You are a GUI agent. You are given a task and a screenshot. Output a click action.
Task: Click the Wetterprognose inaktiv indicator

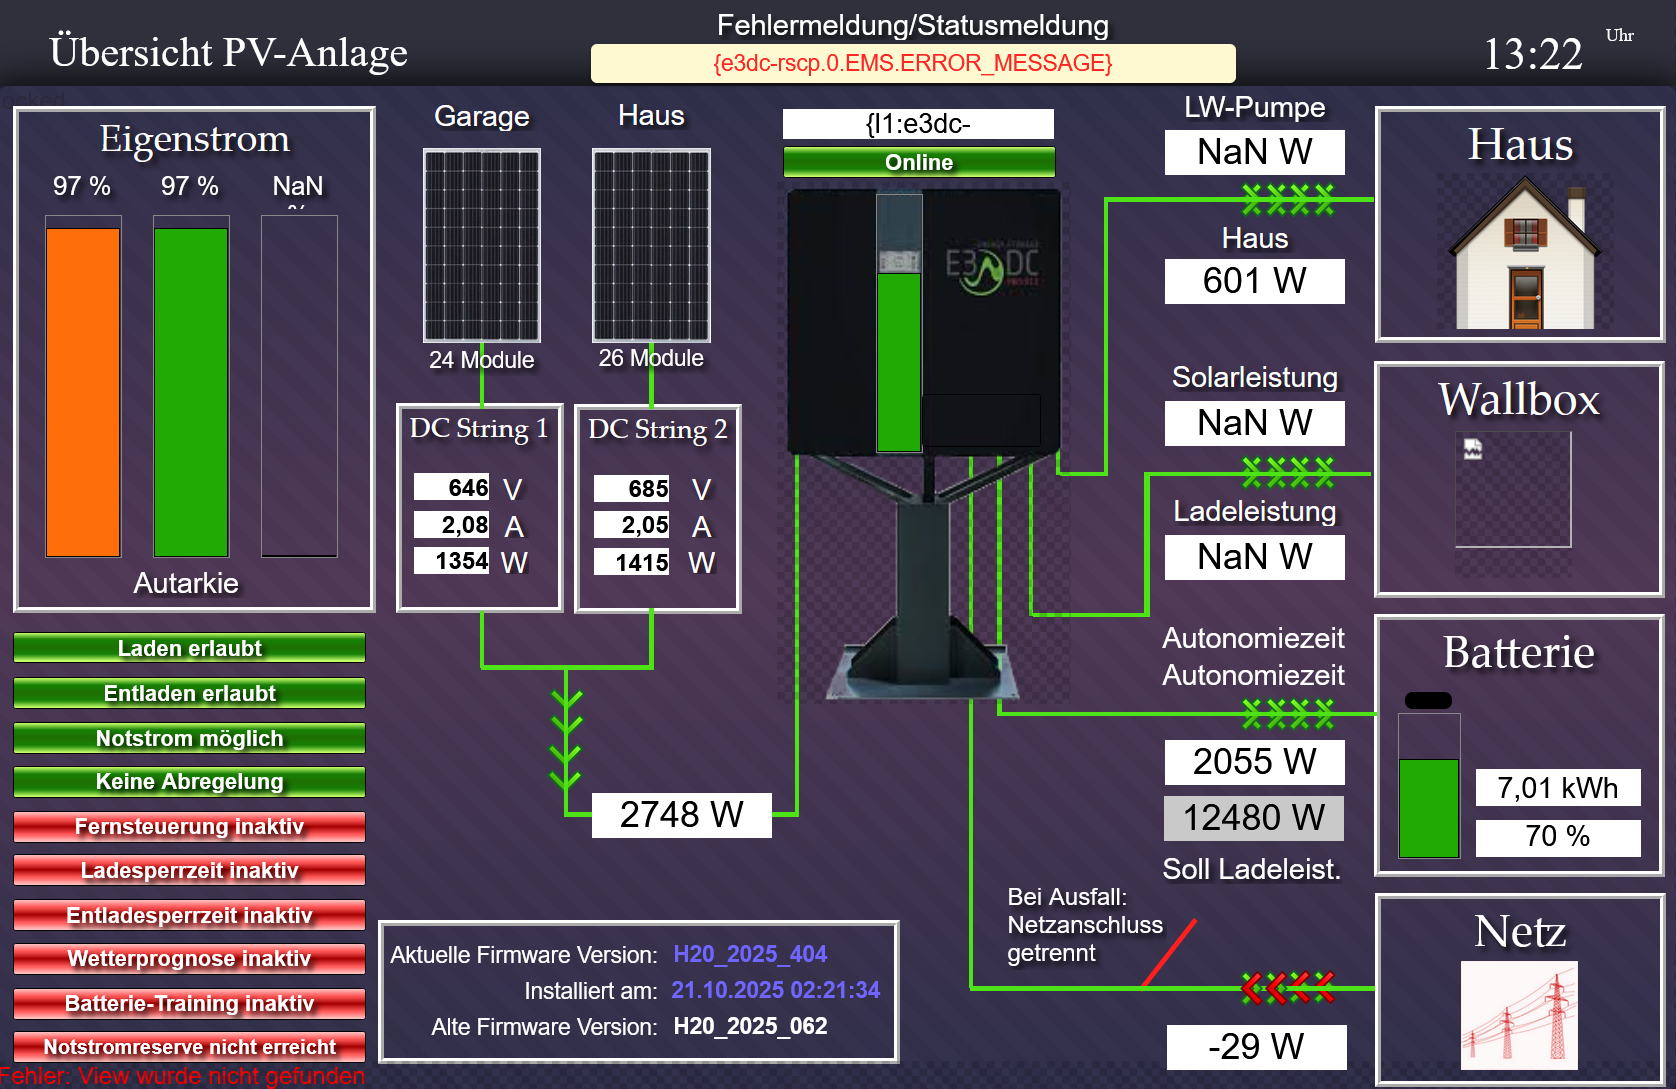tap(189, 959)
